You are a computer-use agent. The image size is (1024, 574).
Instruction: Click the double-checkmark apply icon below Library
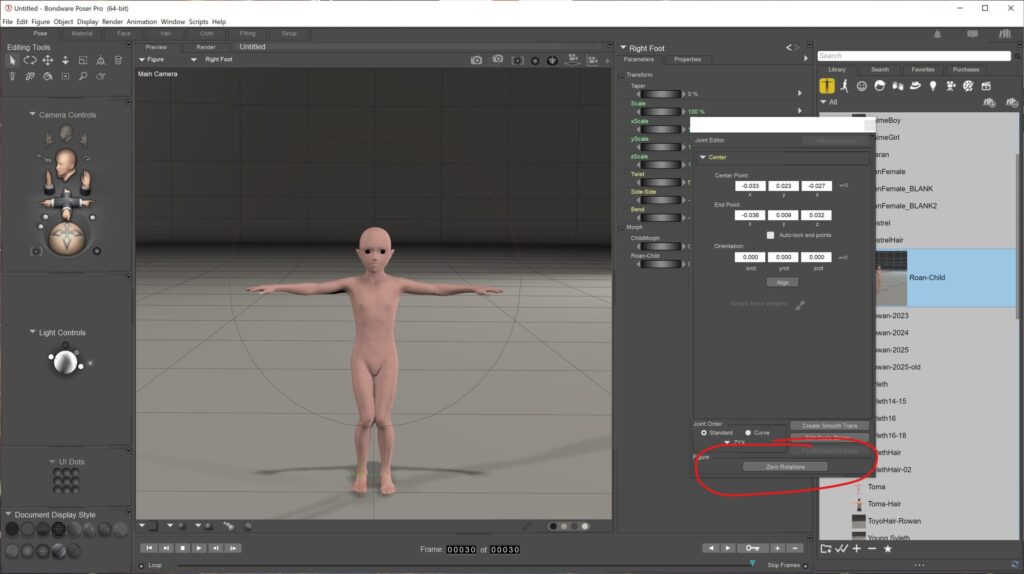pyautogui.click(x=842, y=549)
